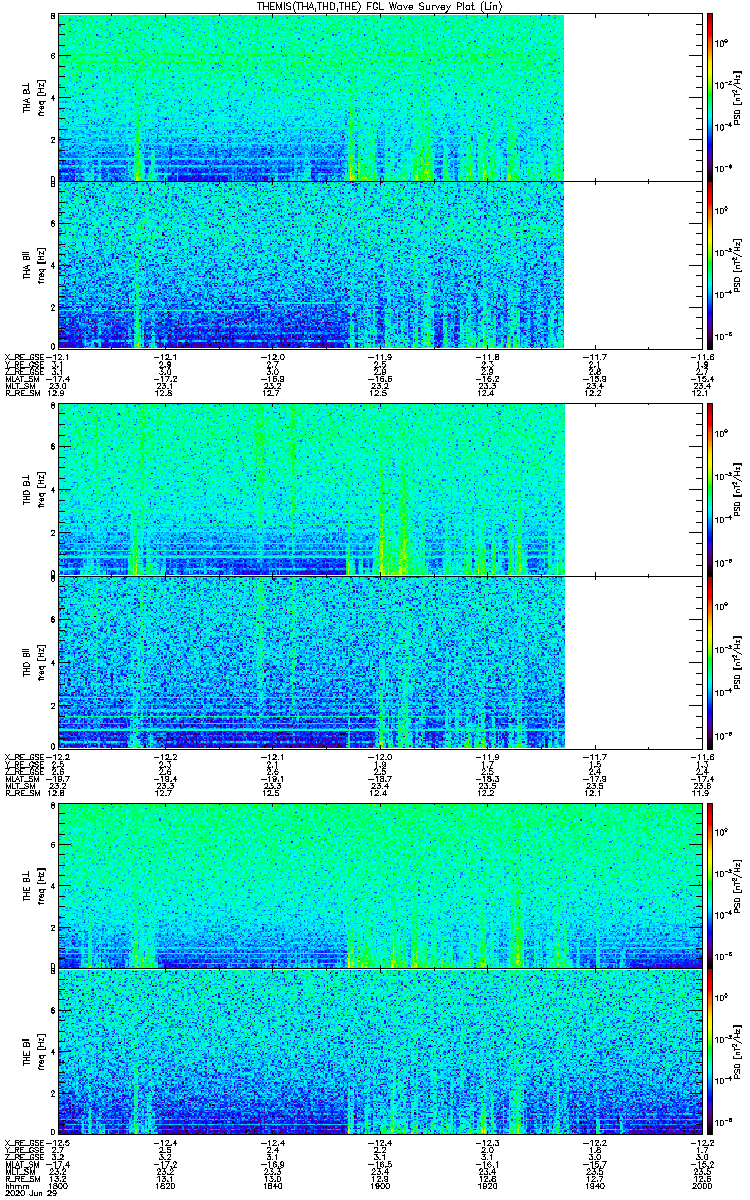The height and width of the screenshot is (1200, 750).
Task: Click the 1840 time tick label
Action: [x=272, y=1186]
